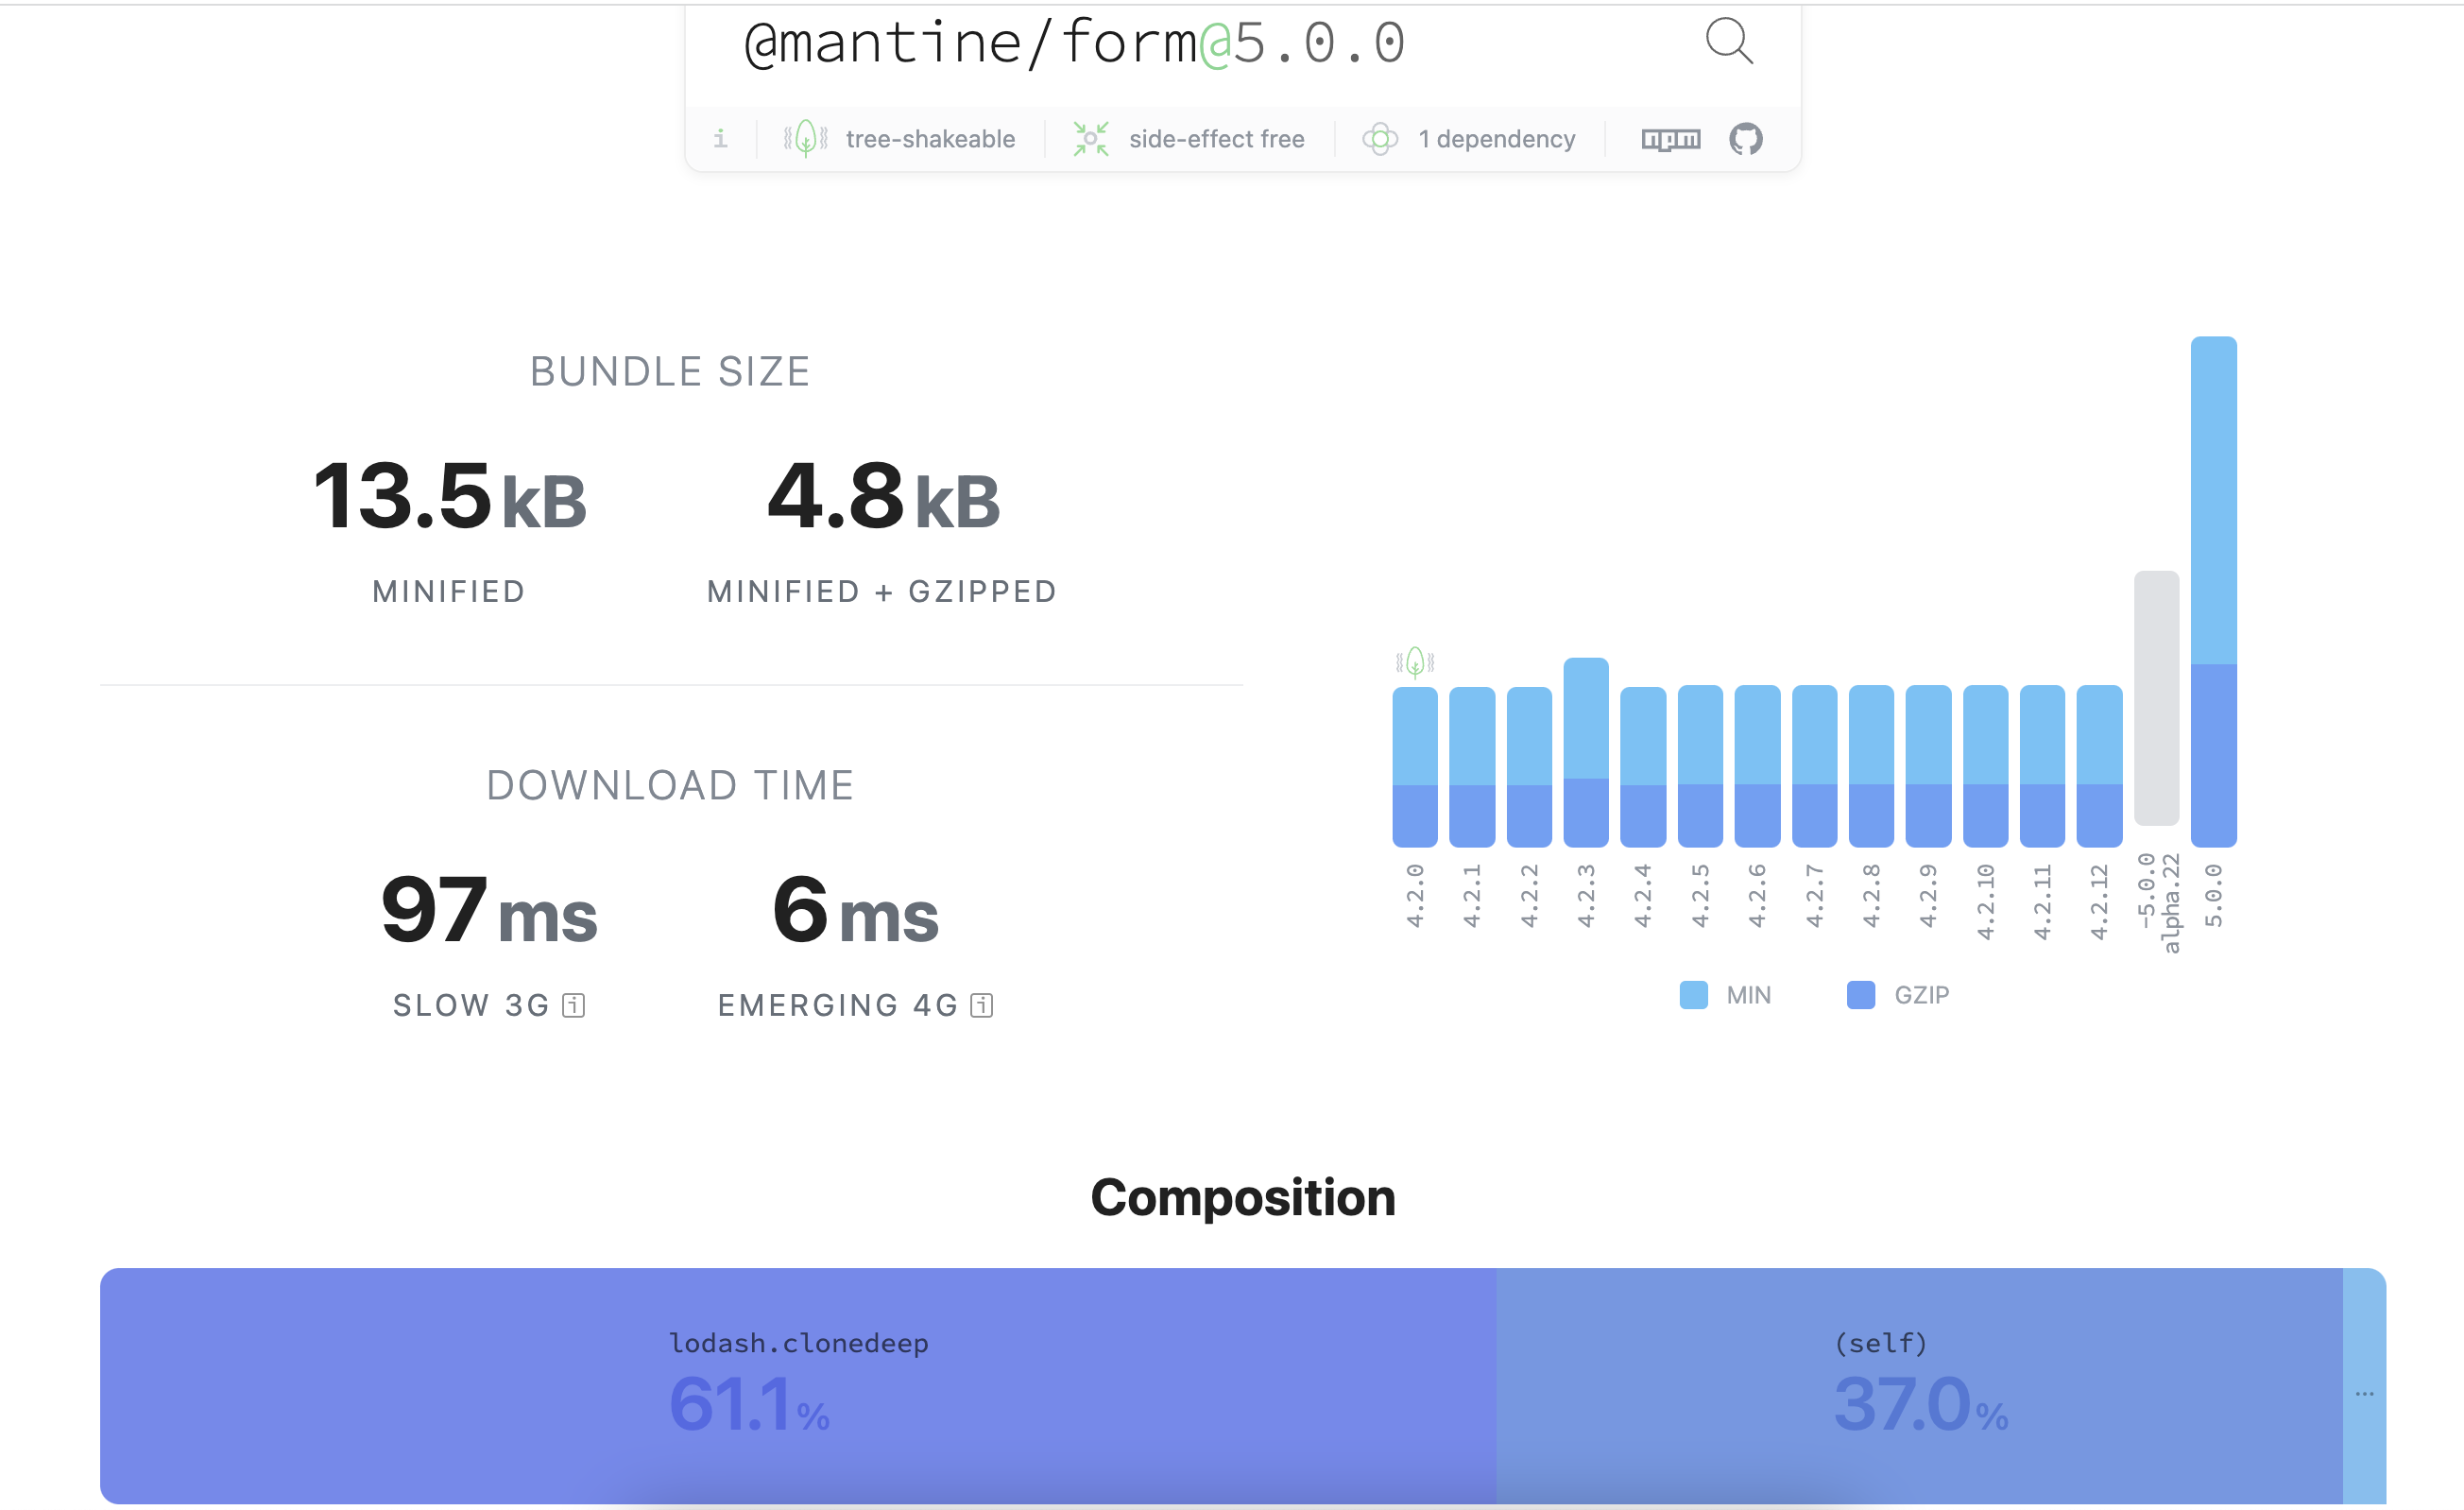Click the side-effect free badge icon

(1089, 138)
